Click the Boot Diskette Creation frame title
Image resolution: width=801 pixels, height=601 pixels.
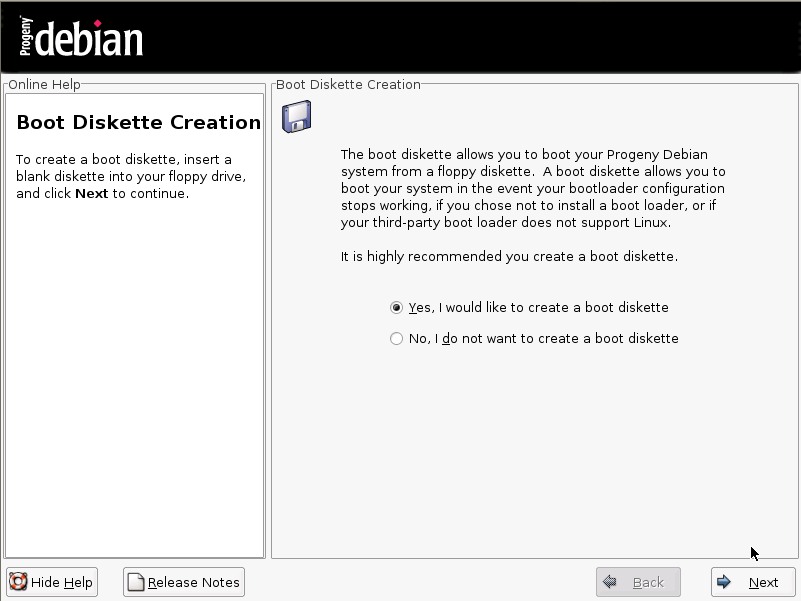click(x=348, y=85)
